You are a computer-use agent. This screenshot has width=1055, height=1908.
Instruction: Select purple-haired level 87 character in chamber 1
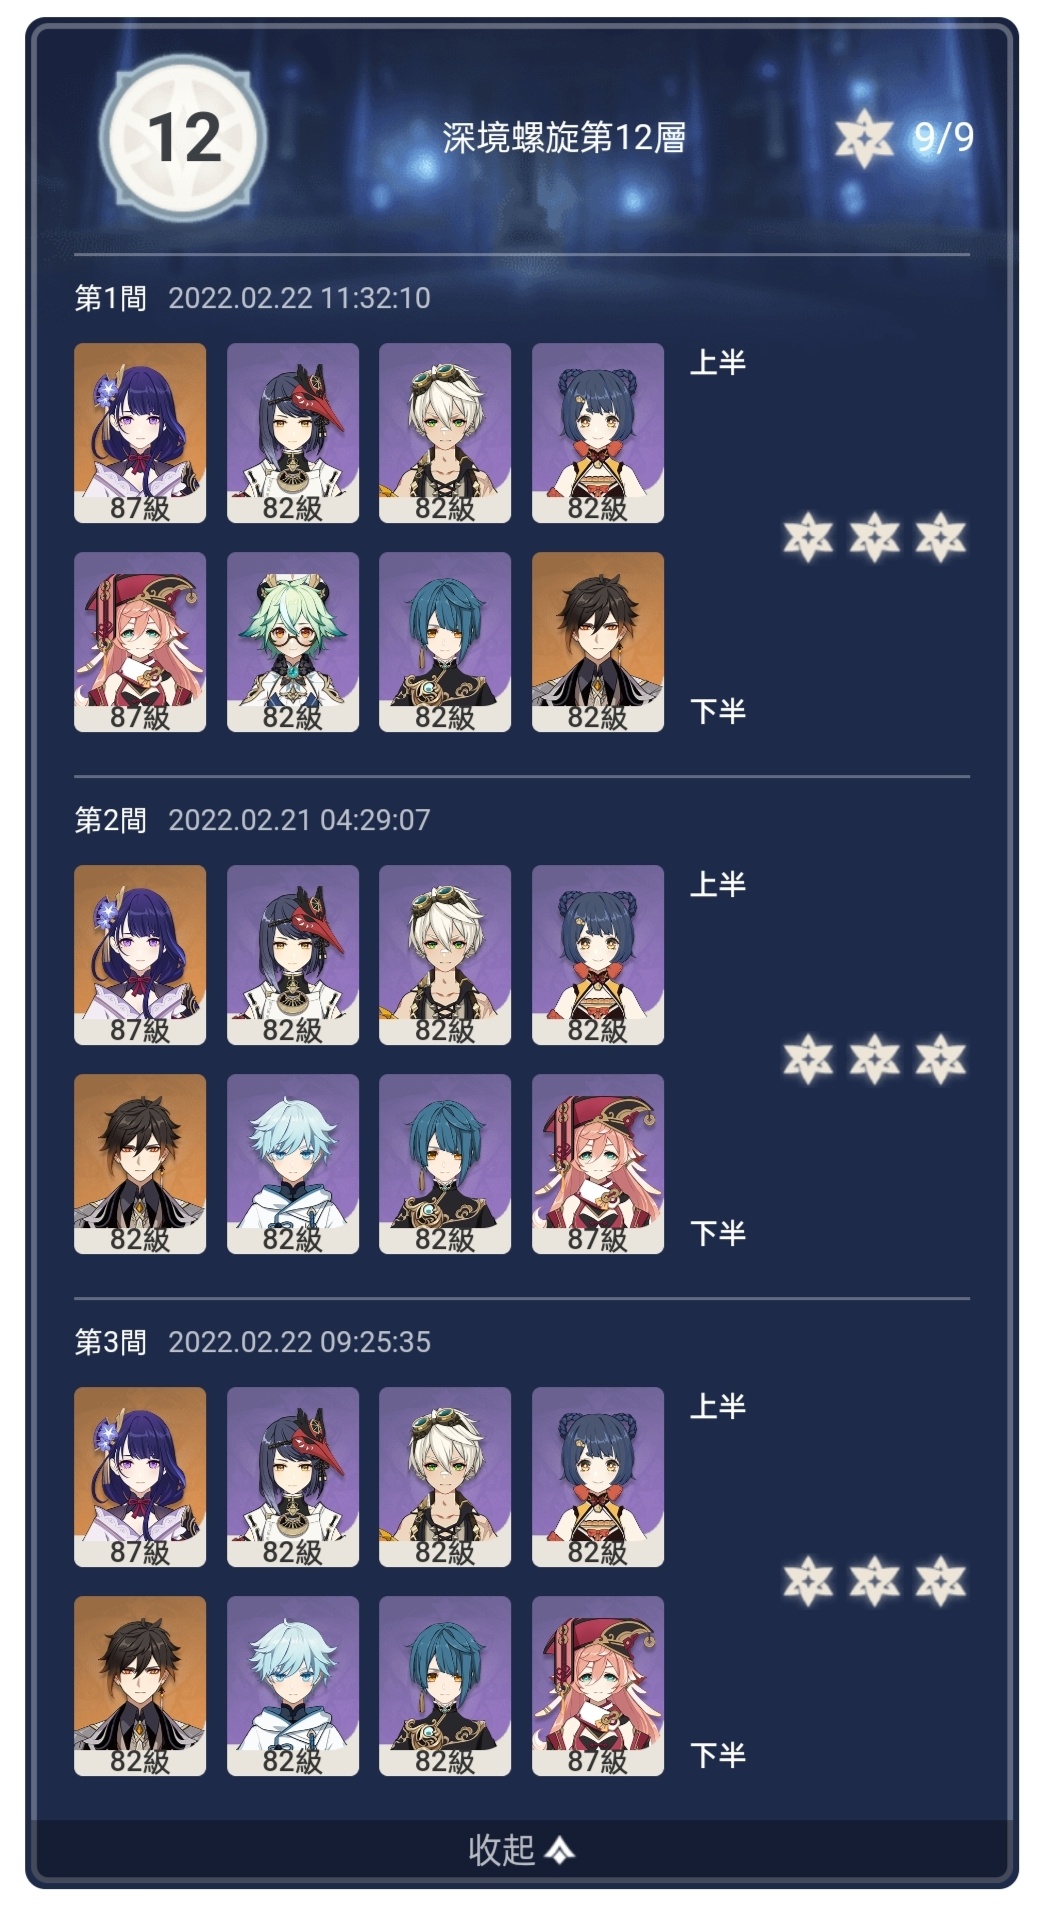(x=140, y=433)
